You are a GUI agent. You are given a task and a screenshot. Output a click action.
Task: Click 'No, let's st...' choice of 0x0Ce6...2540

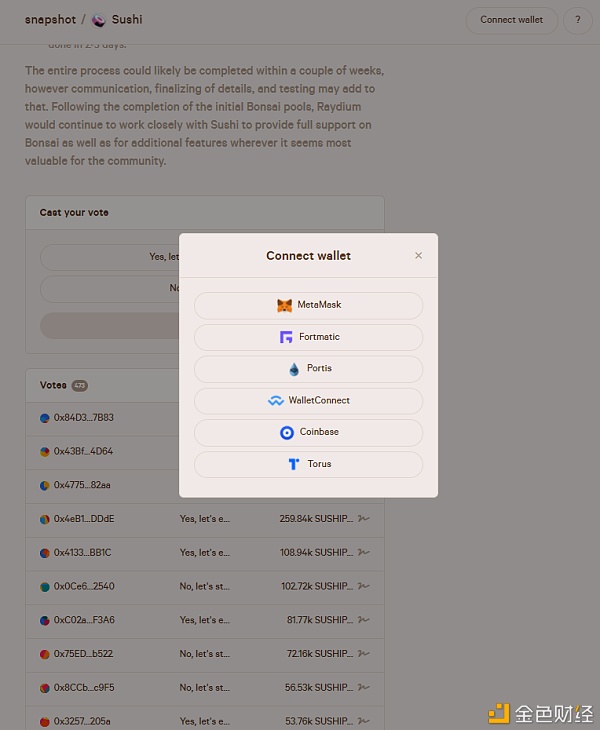click(205, 586)
